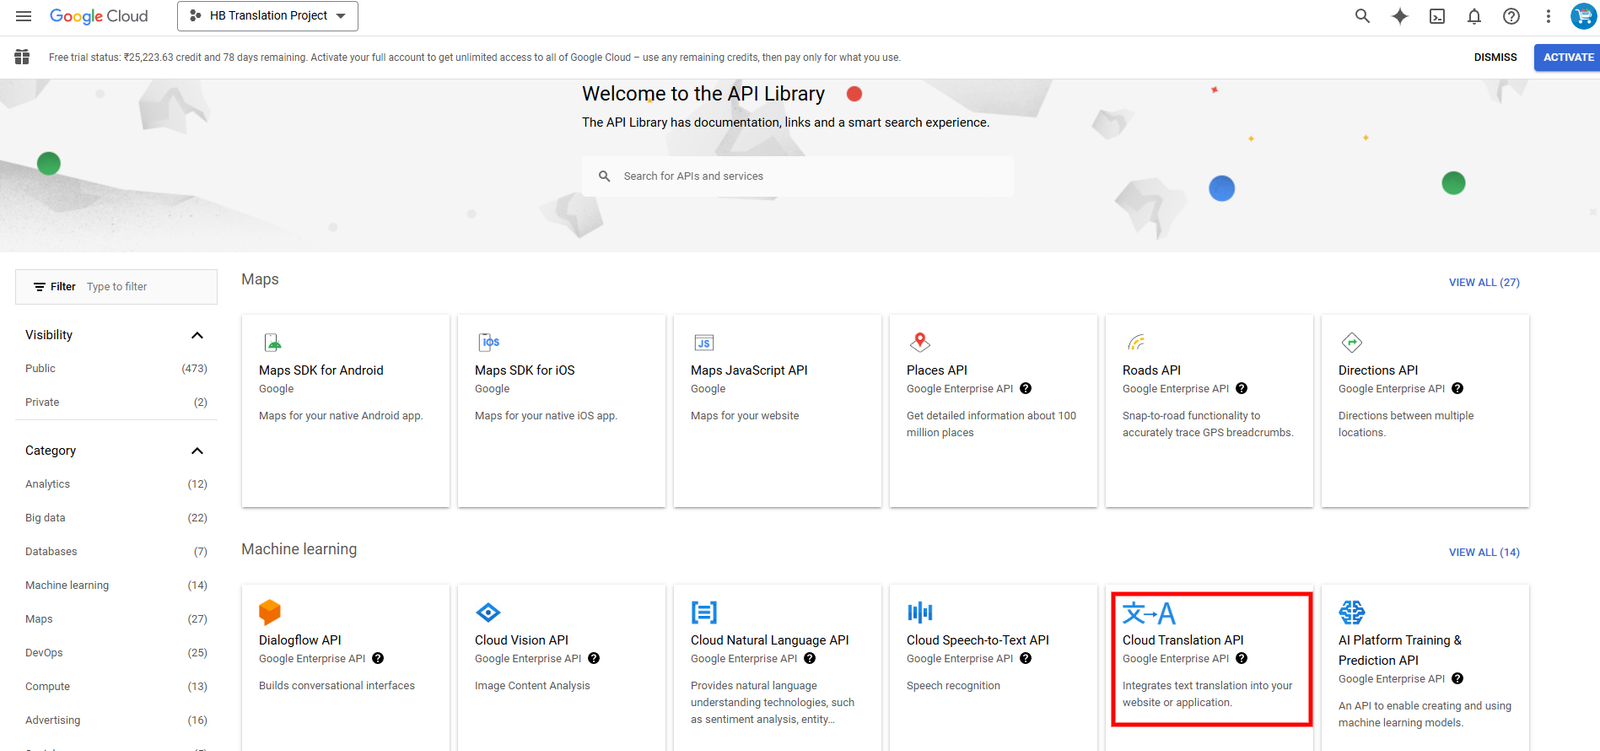Click the Dialogflow API orange icon
The image size is (1600, 751).
coord(270,612)
